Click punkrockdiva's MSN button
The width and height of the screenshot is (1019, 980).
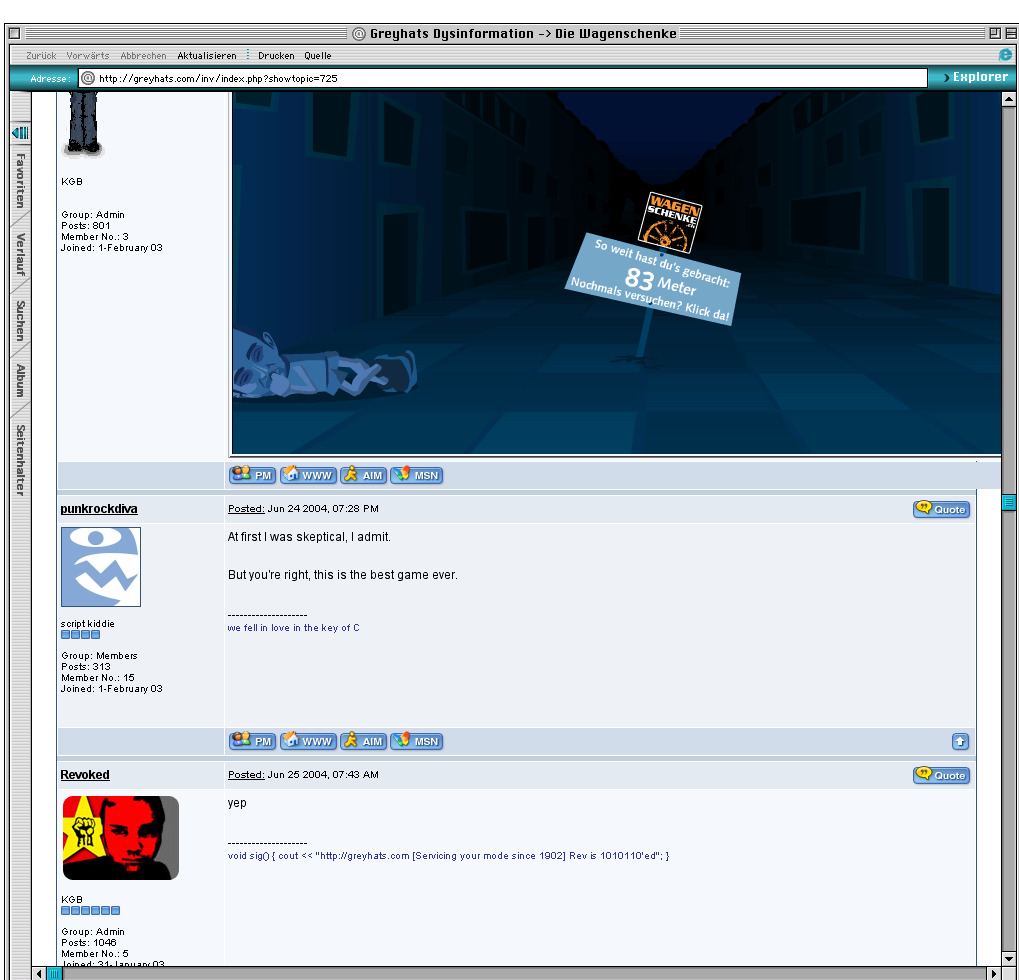click(417, 741)
